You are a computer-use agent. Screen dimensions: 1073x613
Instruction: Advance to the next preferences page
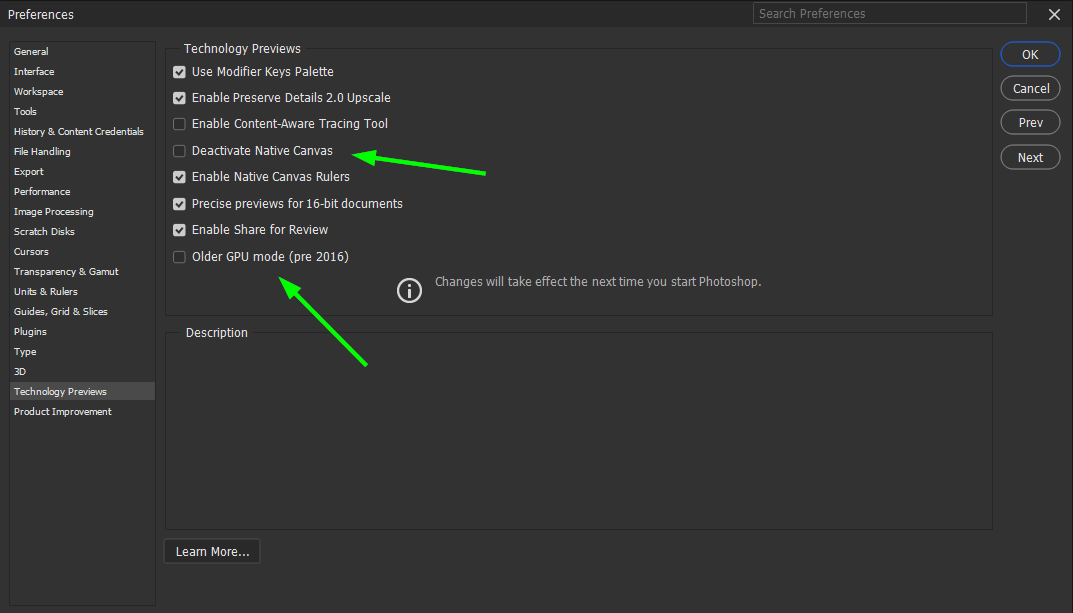1030,157
